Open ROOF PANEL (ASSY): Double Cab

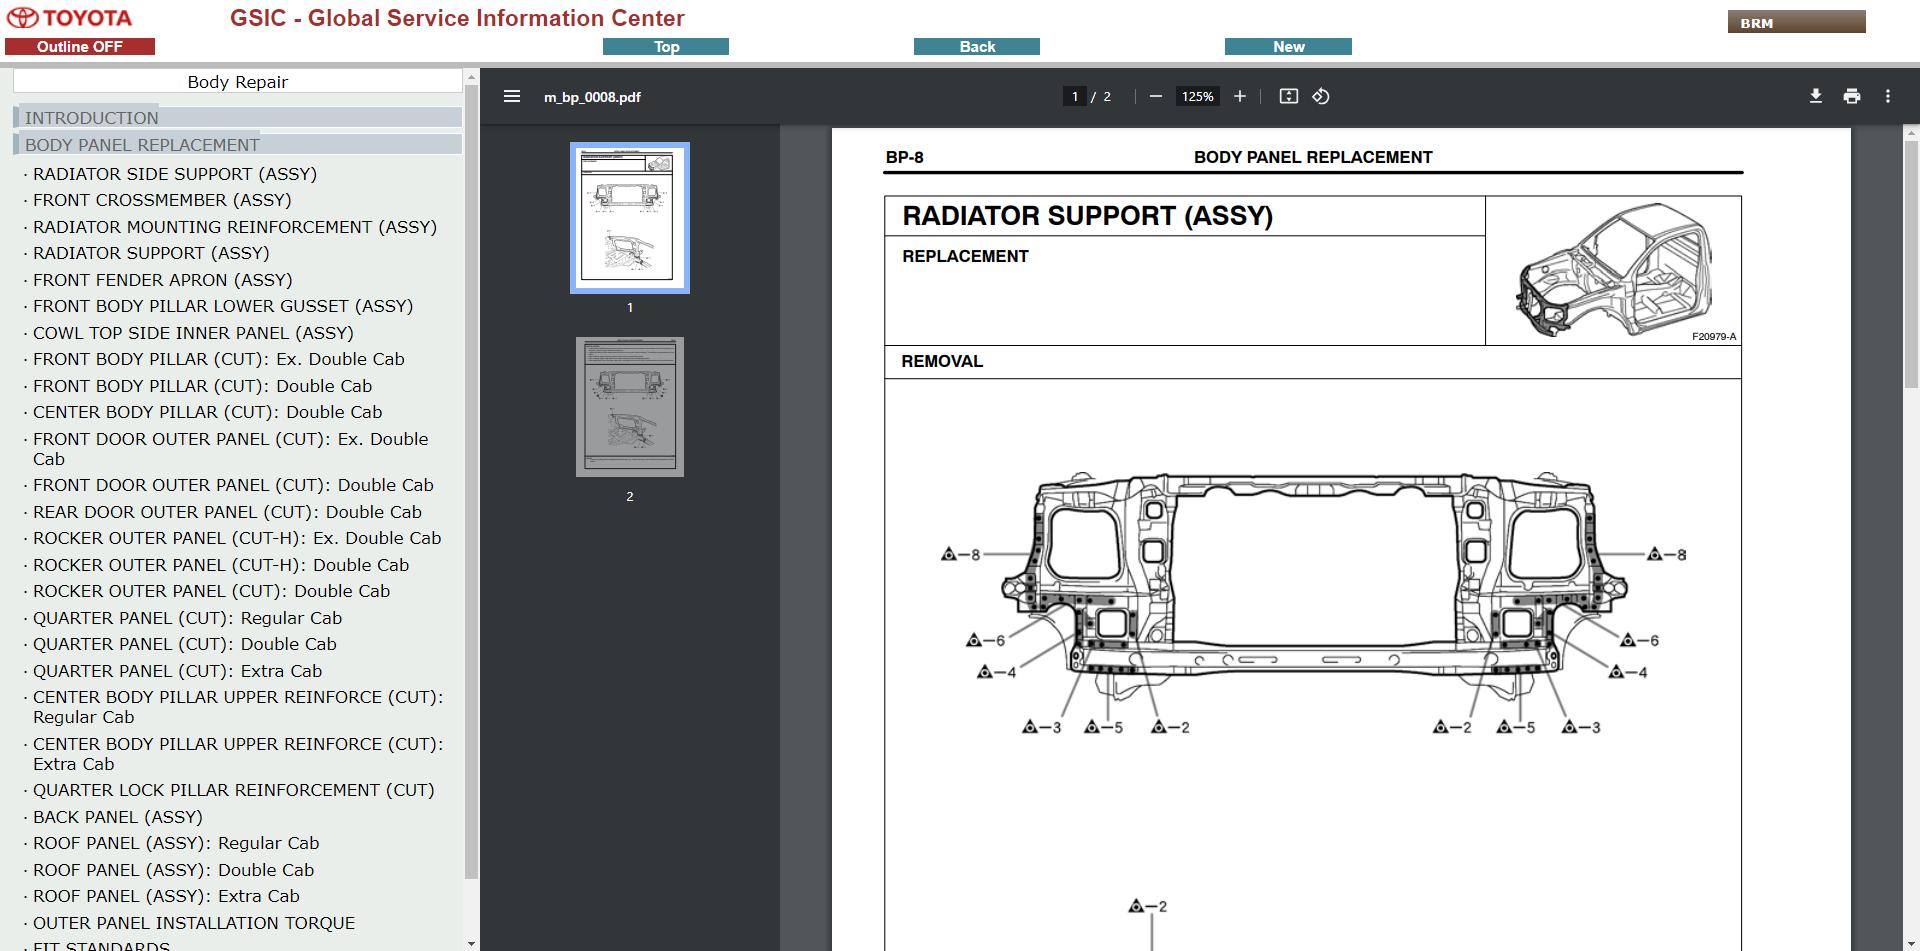(x=173, y=870)
